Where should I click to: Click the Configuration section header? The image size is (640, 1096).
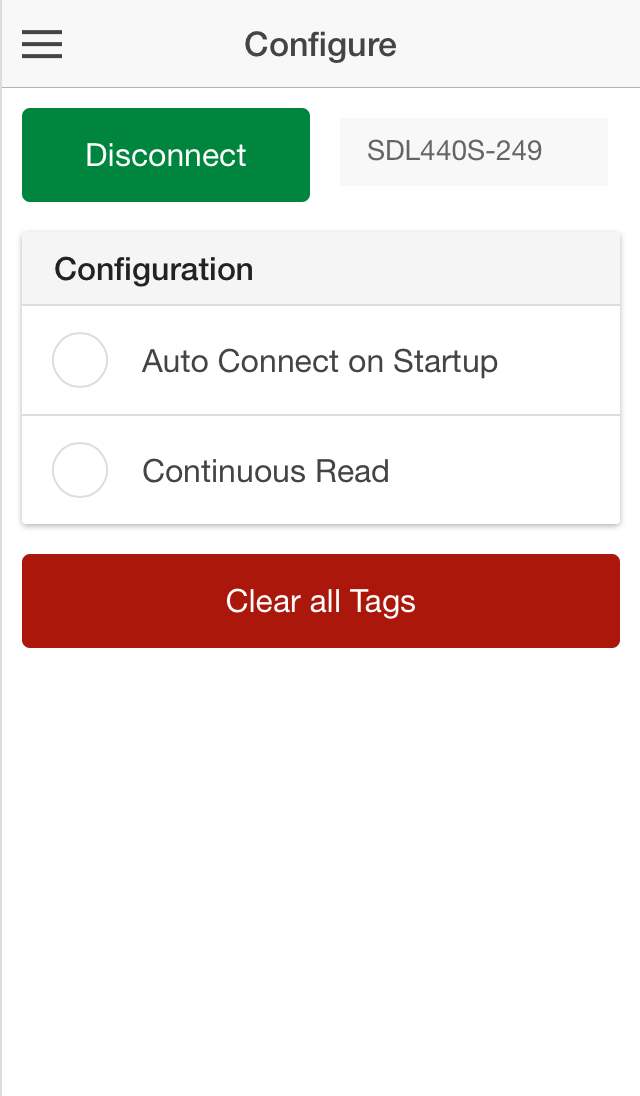154,269
